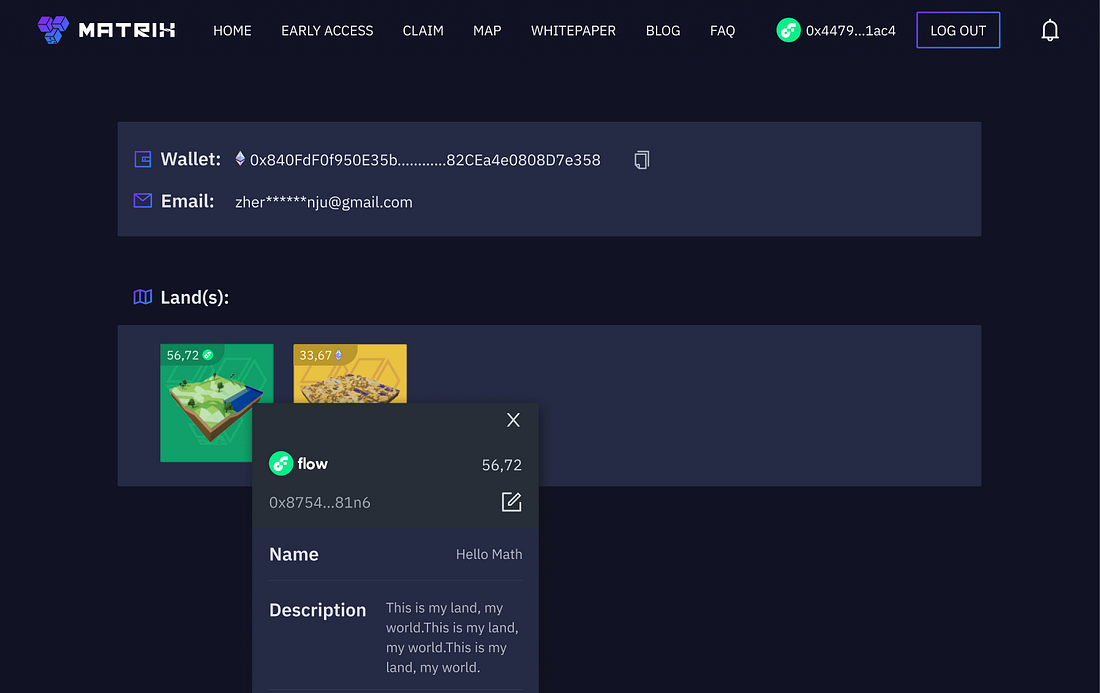Select the yellow land 33,67 thumbnail
Viewport: 1100px width, 693px height.
point(350,375)
